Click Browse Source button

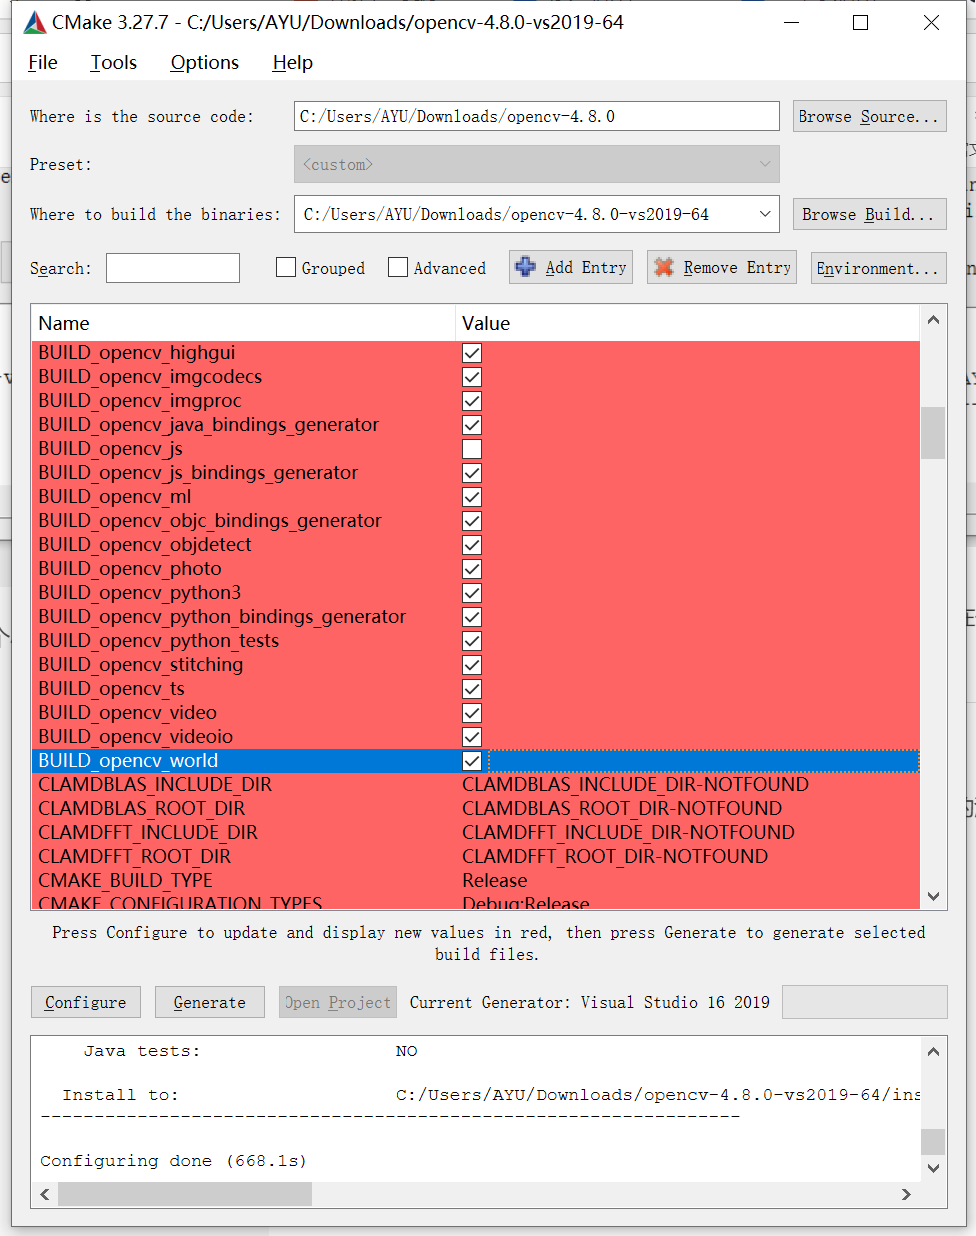869,116
